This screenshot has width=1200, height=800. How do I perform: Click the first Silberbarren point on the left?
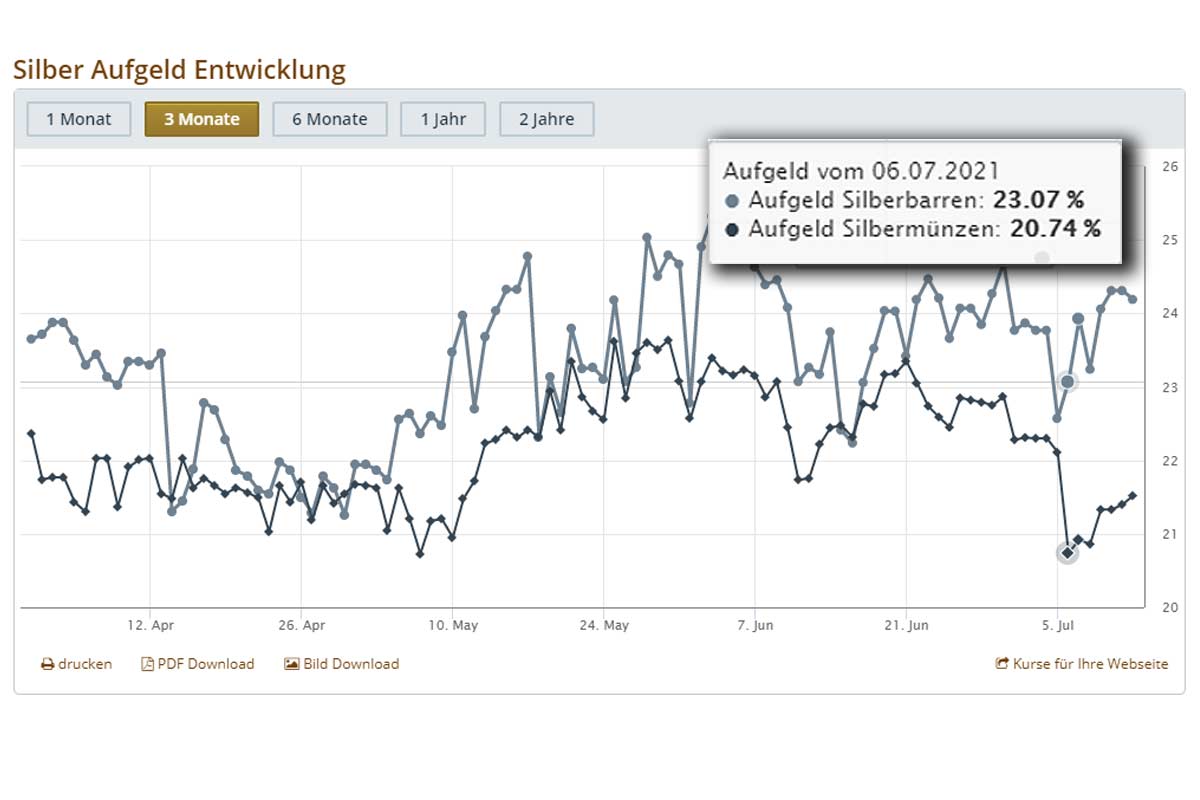[31, 339]
